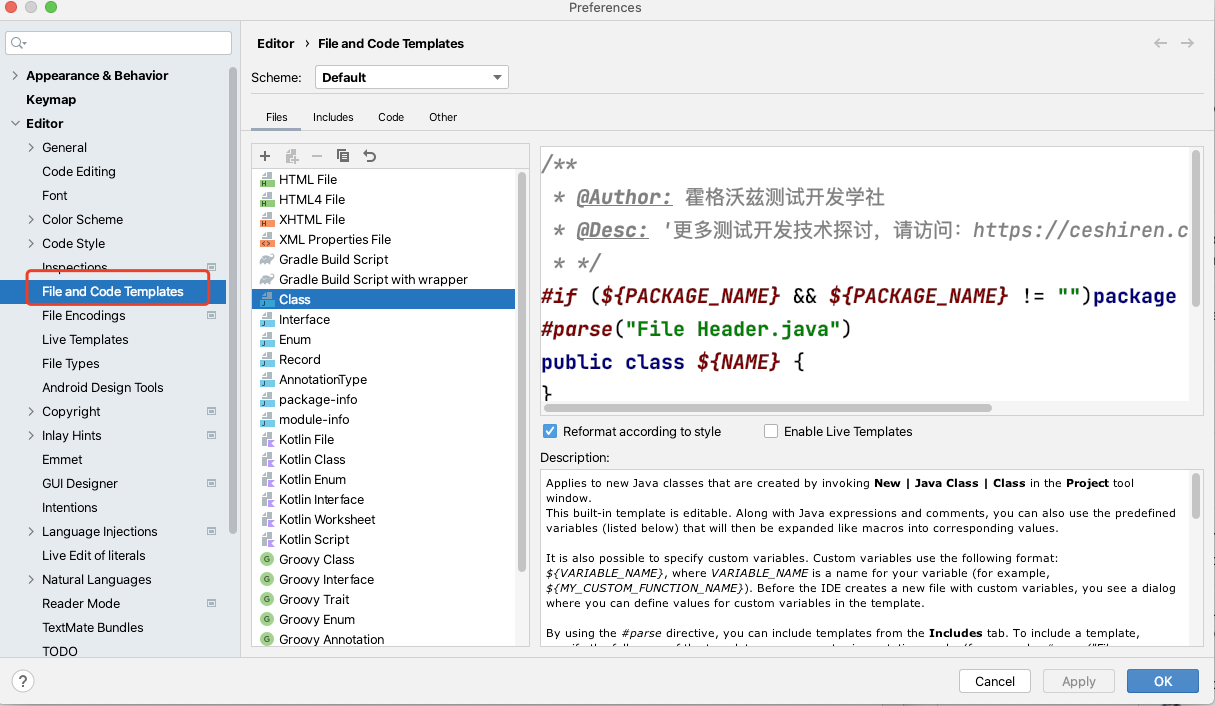Click the settings search field
Screen dimensions: 1215x706
click(118, 43)
